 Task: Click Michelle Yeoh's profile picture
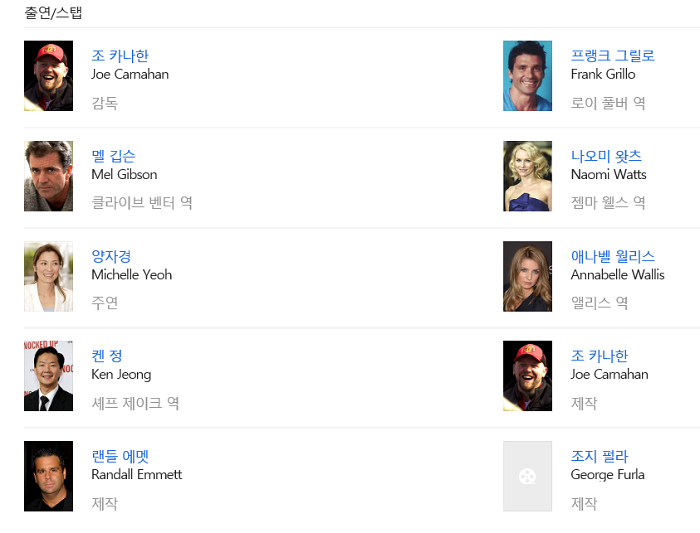(x=48, y=276)
